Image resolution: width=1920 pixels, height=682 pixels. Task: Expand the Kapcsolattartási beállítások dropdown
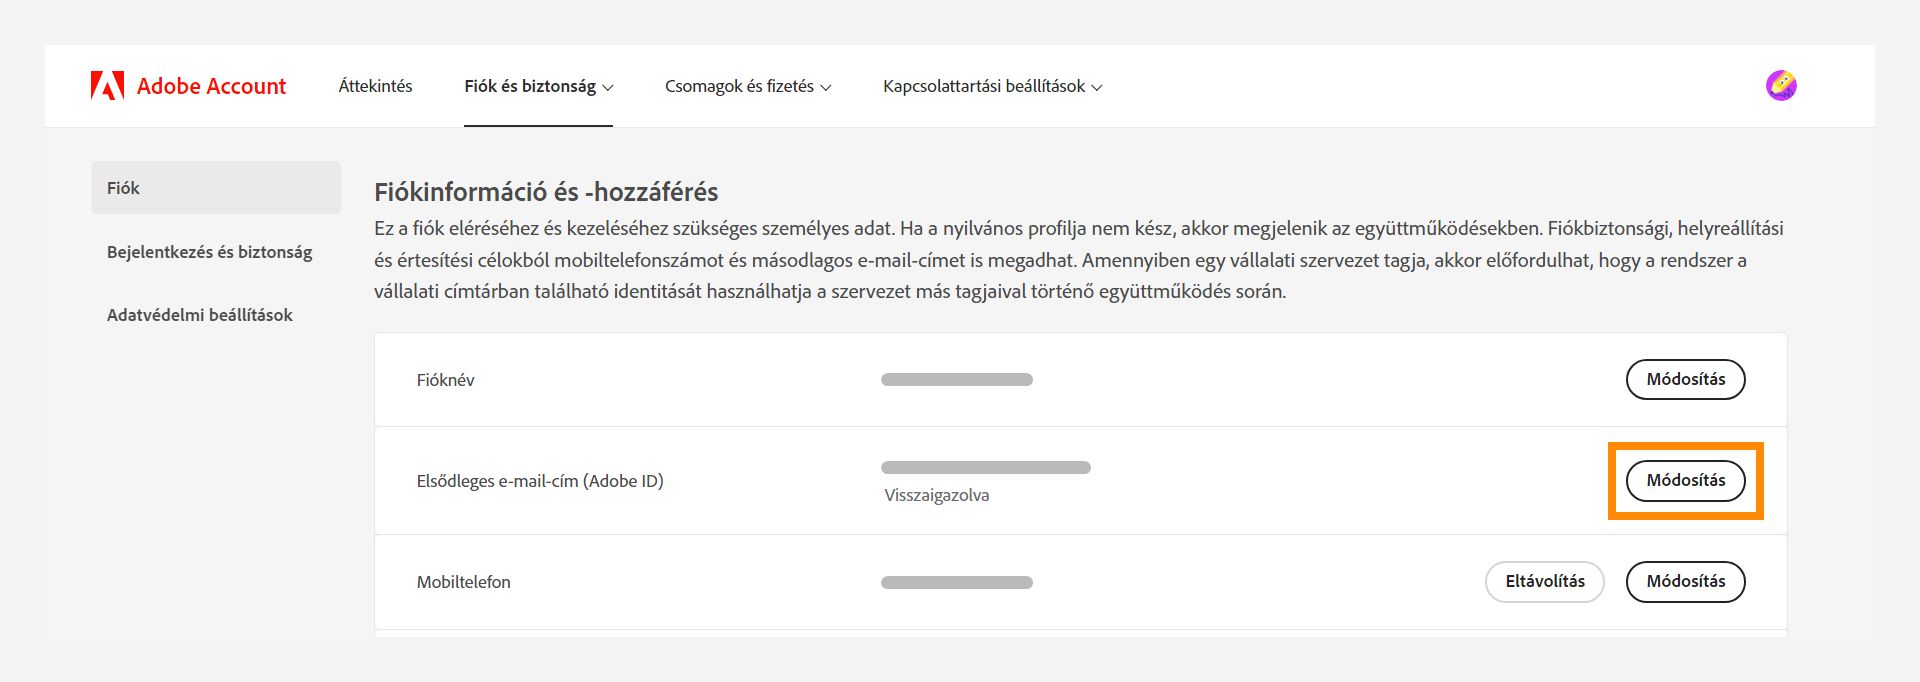point(990,87)
